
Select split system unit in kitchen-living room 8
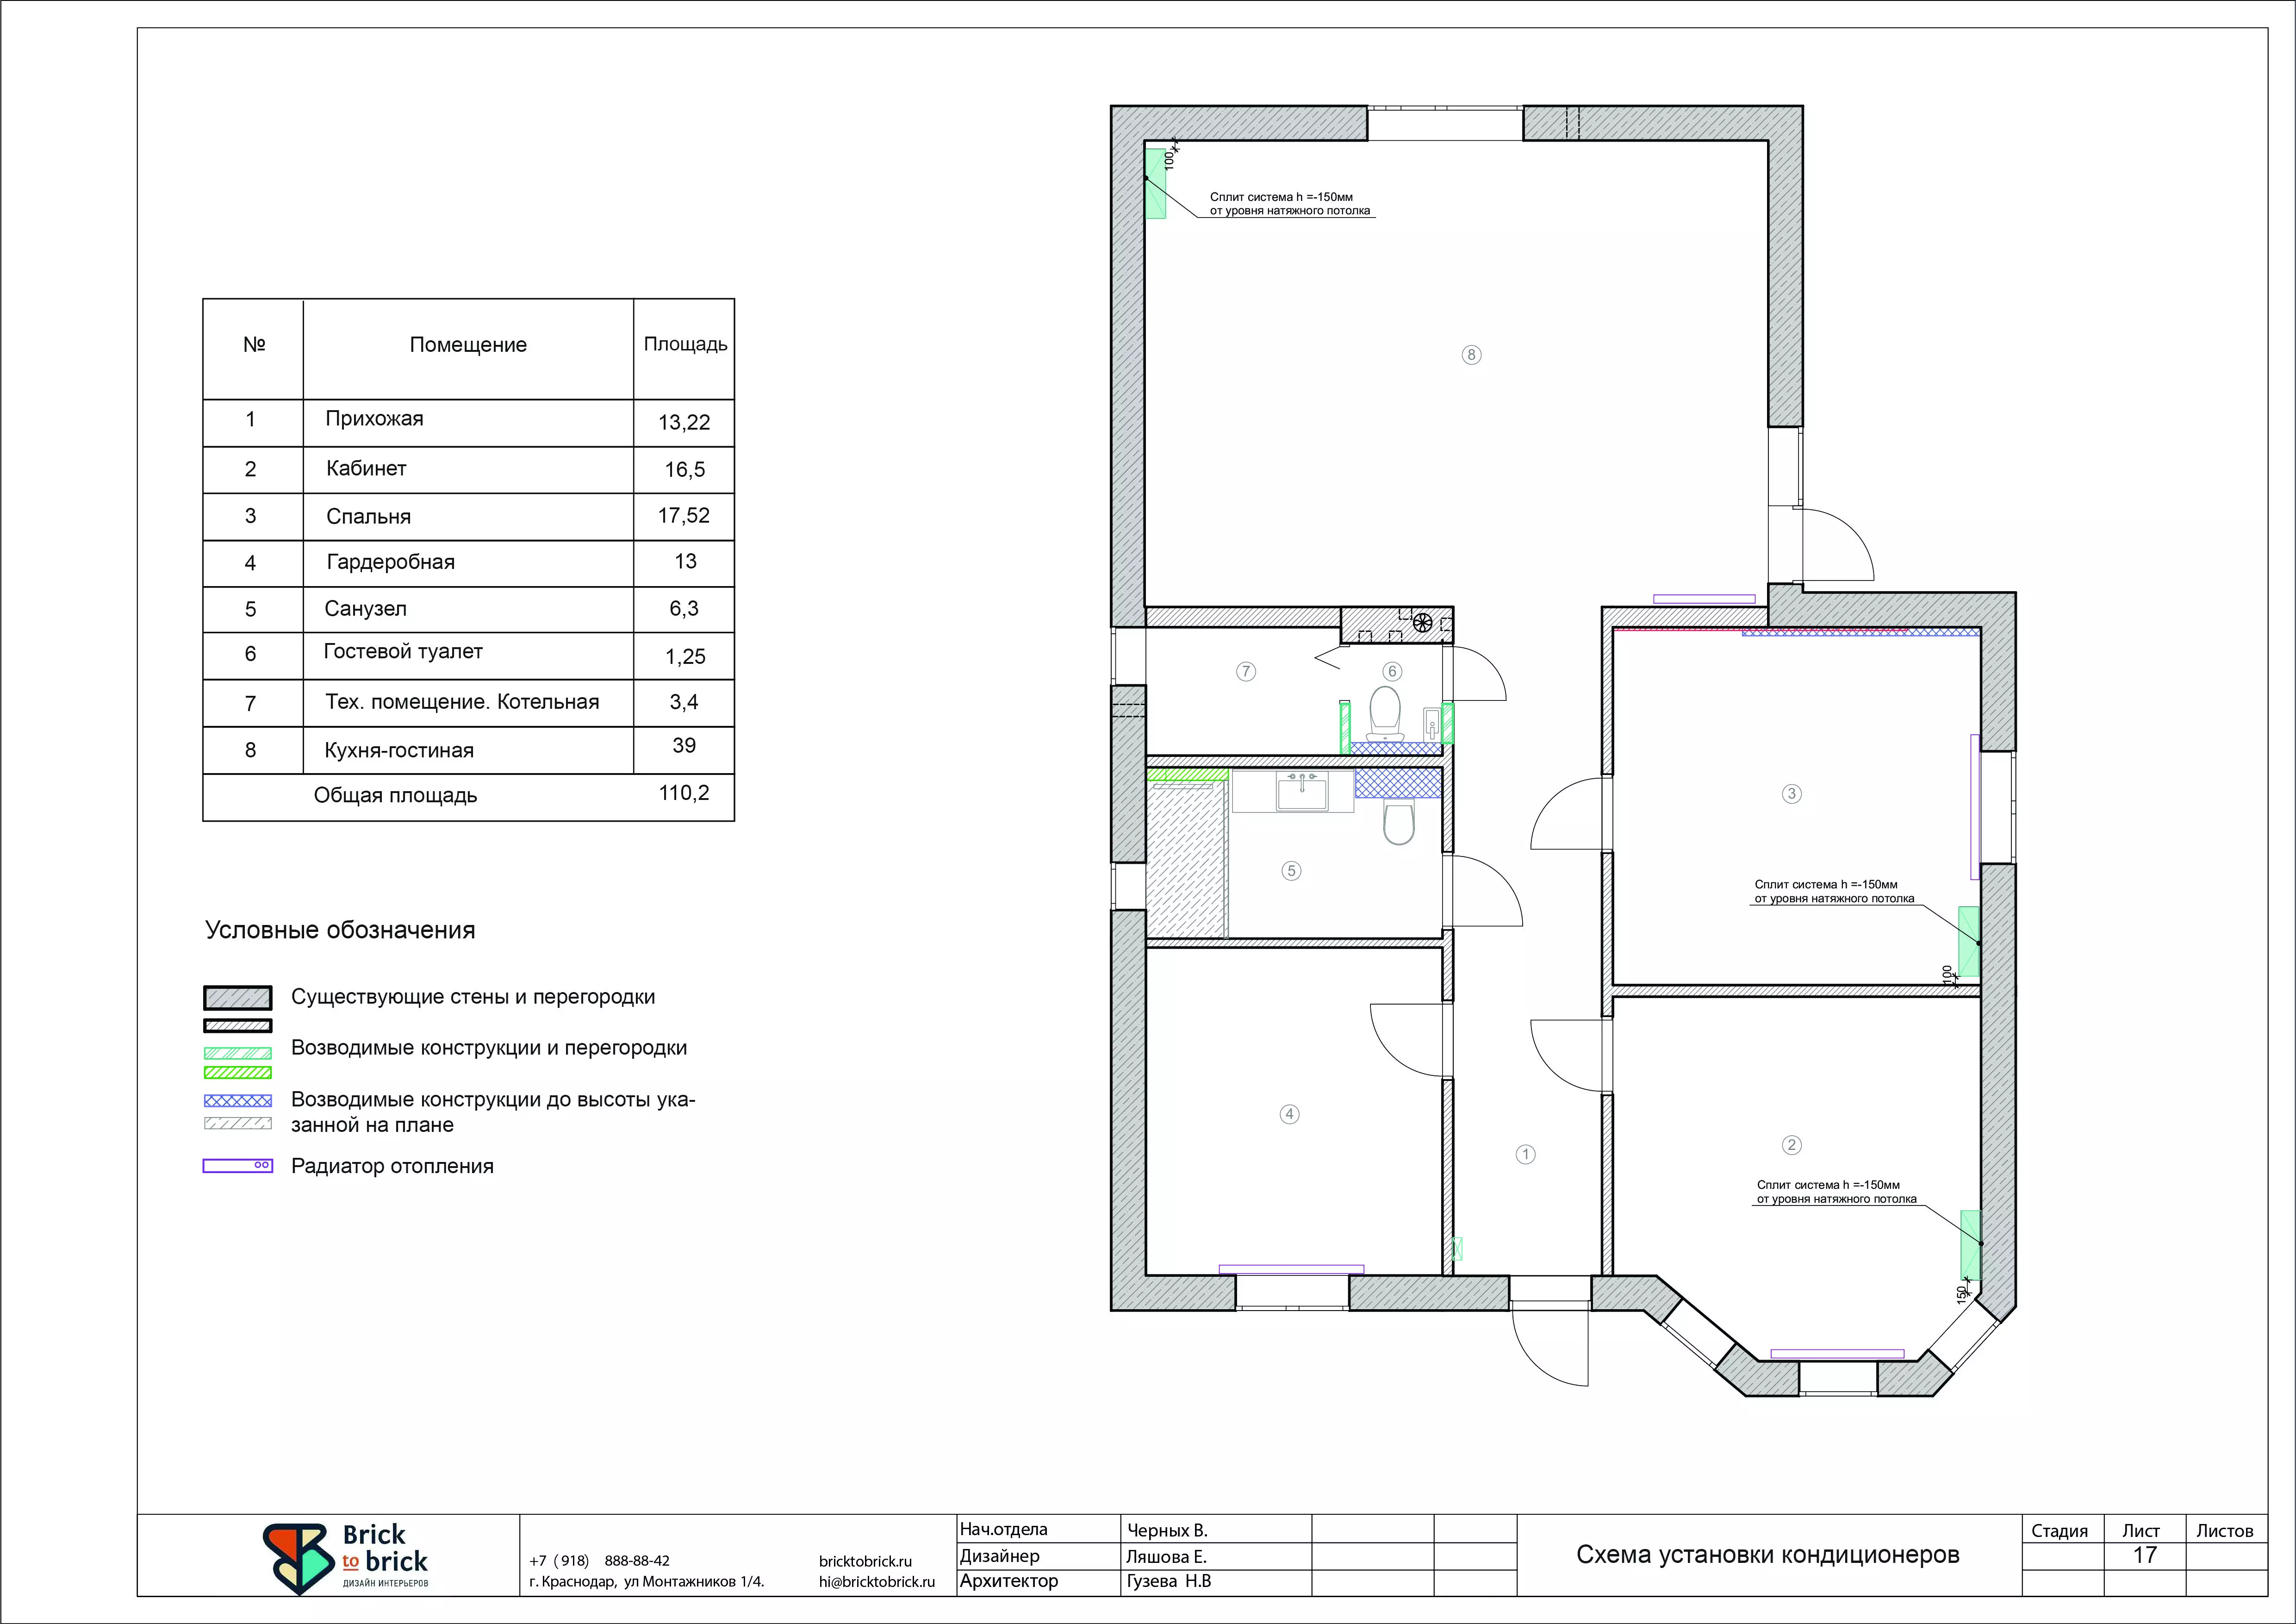tap(1155, 183)
